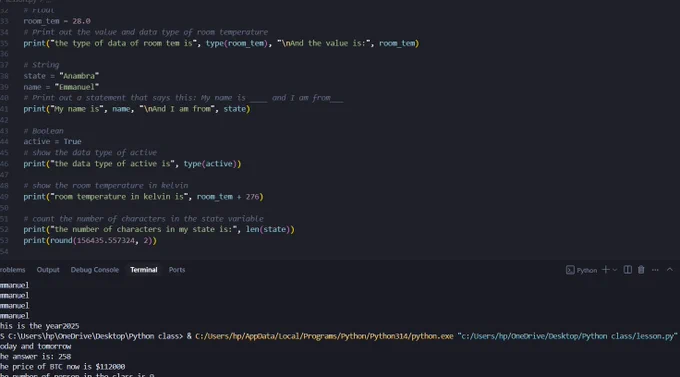Click the Python terminal shell icon
Image resolution: width=680 pixels, height=377 pixels.
(x=570, y=270)
